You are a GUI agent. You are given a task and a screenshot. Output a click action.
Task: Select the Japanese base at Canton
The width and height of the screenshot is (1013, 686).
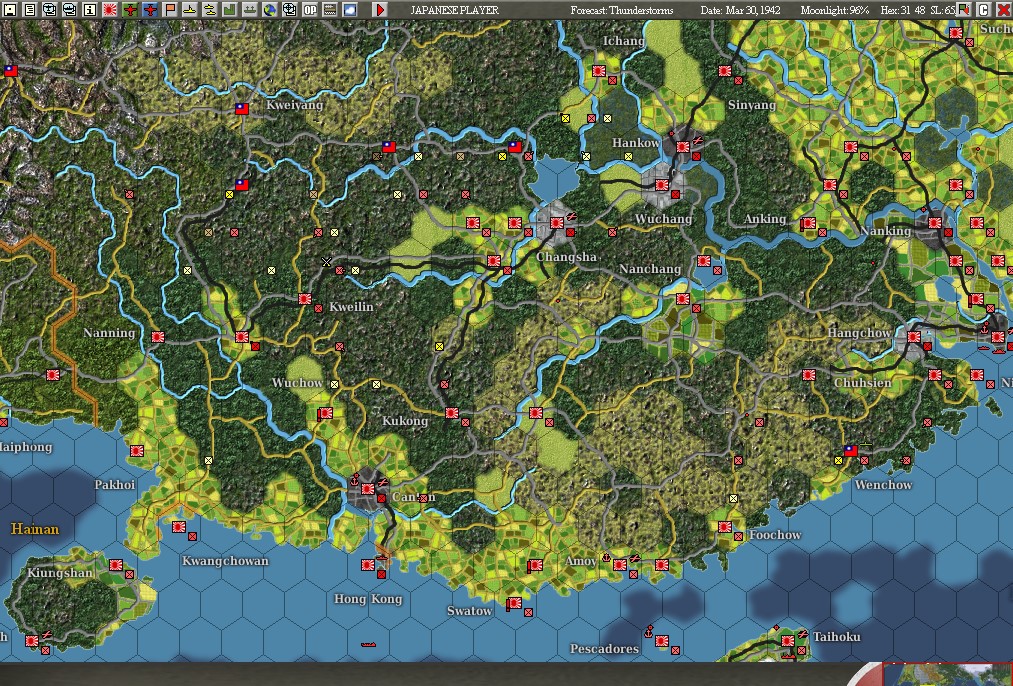[368, 489]
